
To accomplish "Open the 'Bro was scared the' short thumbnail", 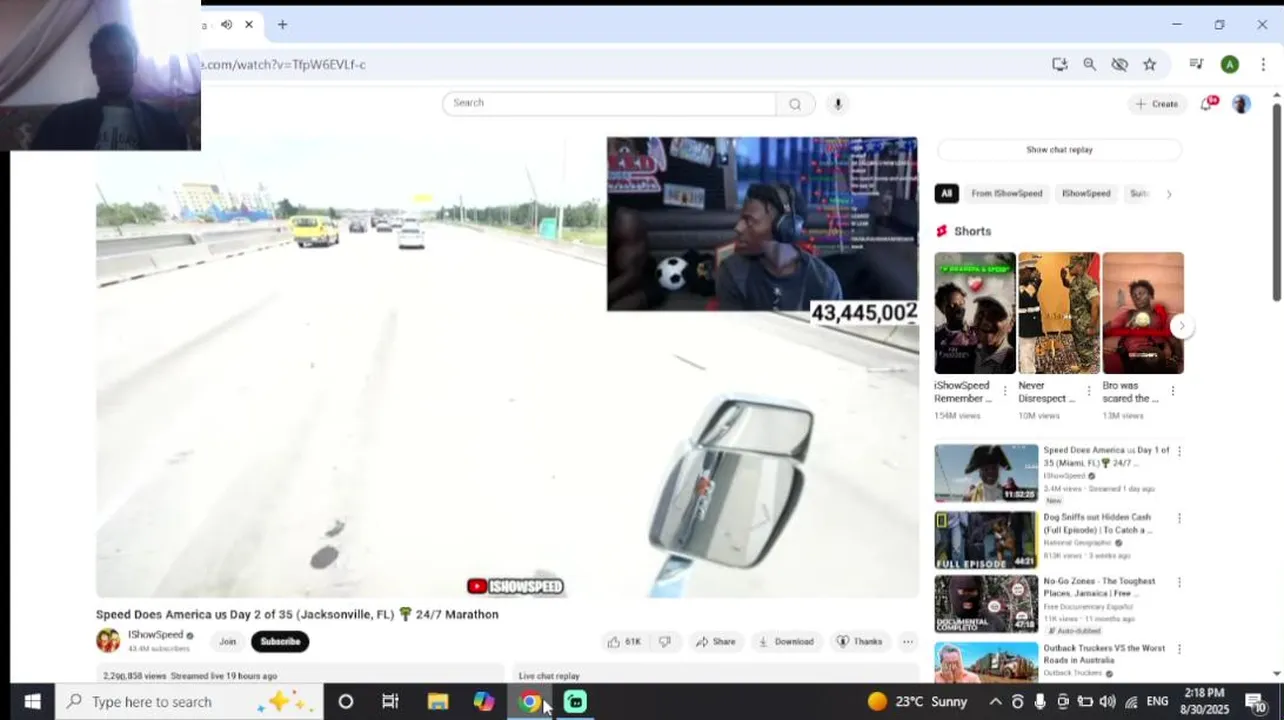I will 1143,313.
